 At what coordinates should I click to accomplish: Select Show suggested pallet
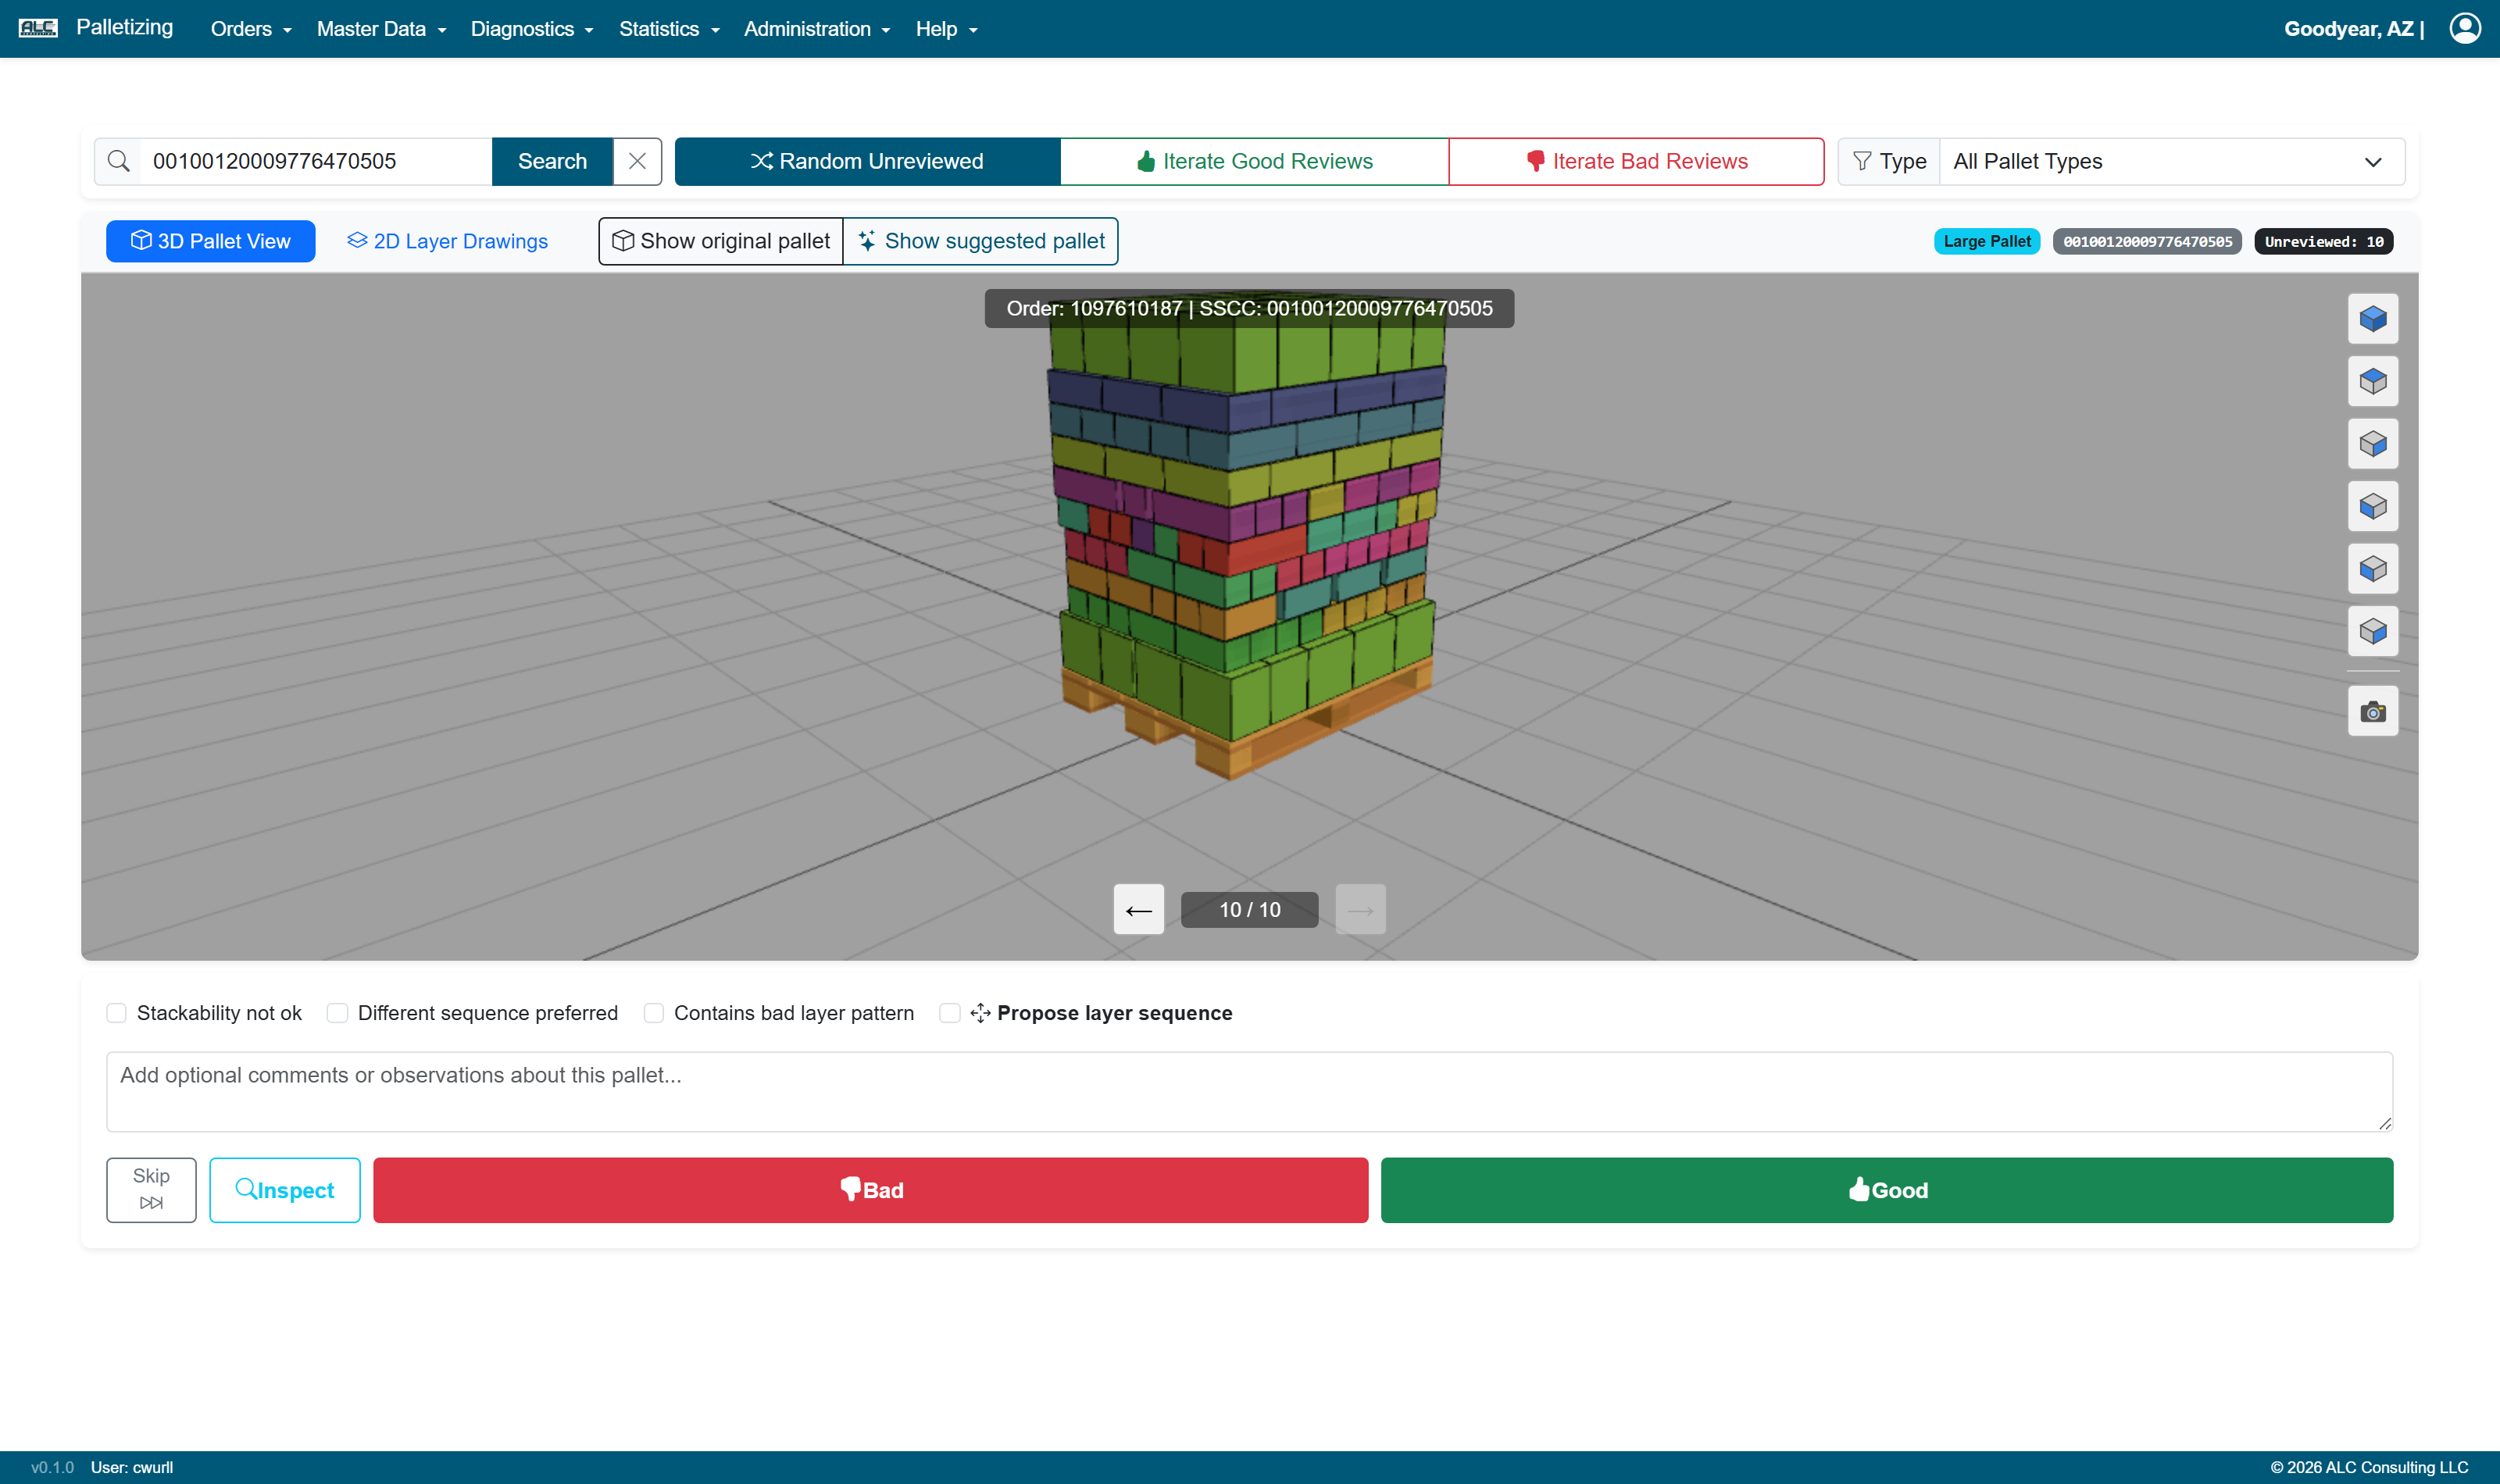coord(980,241)
